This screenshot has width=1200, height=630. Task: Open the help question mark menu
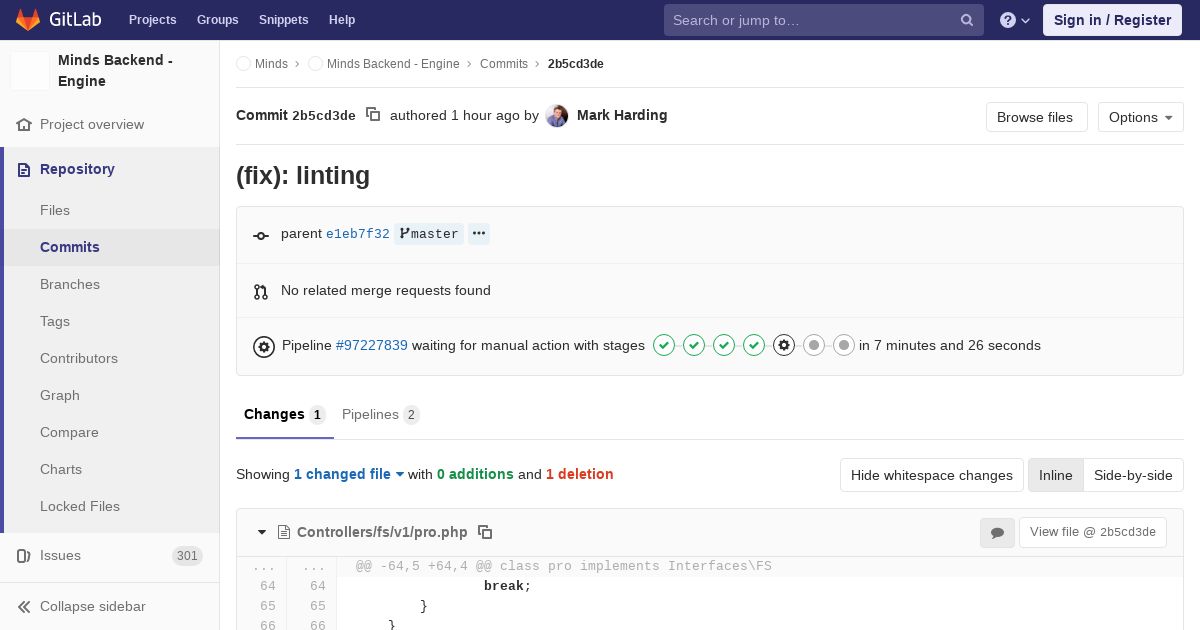1014,20
